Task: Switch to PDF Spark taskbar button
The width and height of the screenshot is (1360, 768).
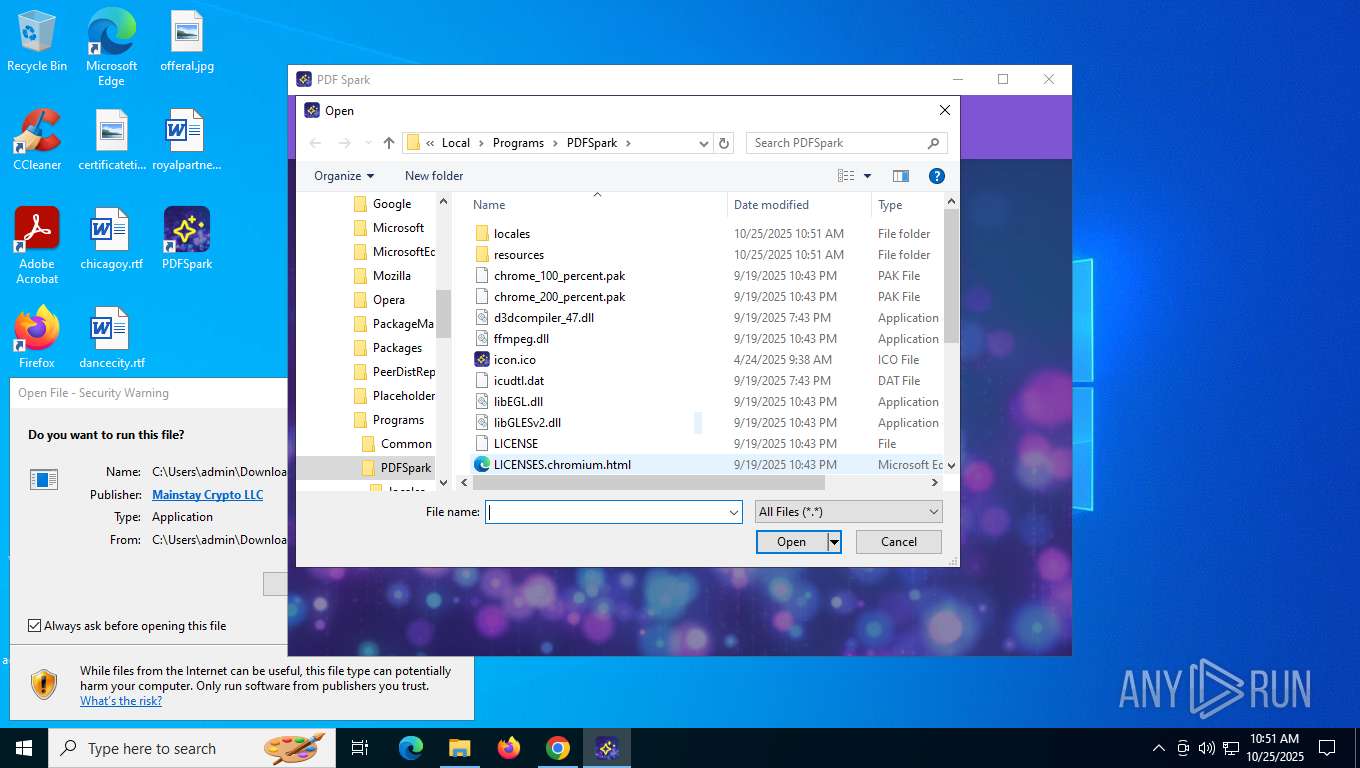Action: pyautogui.click(x=607, y=748)
